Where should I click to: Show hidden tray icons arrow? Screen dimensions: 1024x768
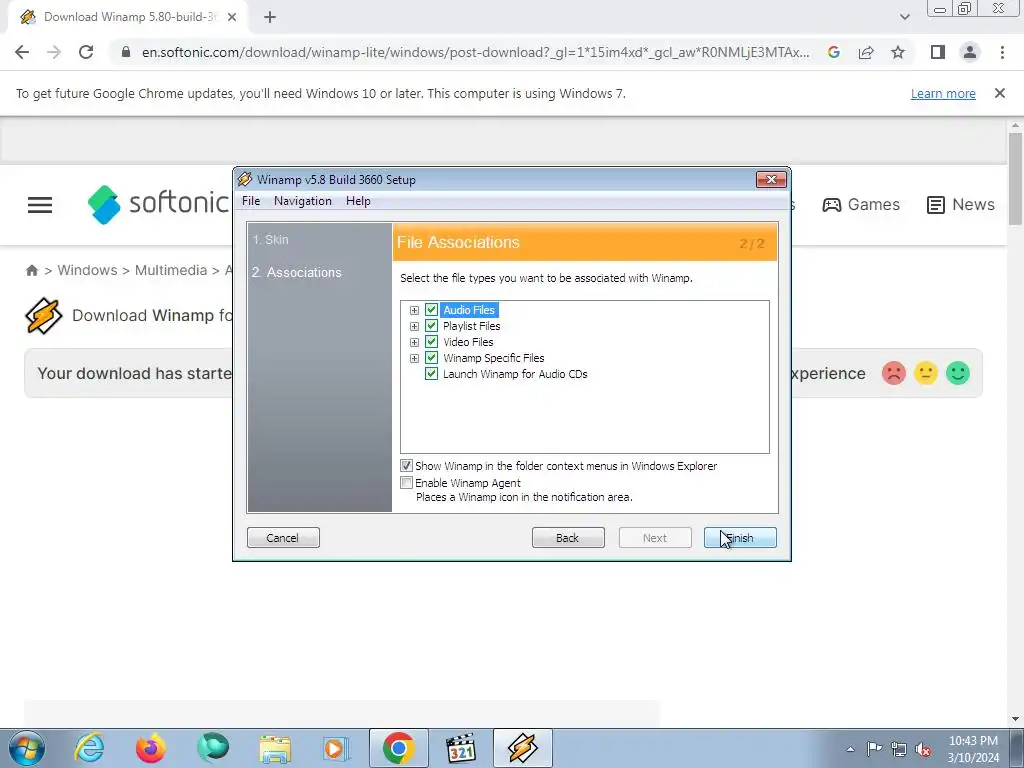tap(850, 749)
